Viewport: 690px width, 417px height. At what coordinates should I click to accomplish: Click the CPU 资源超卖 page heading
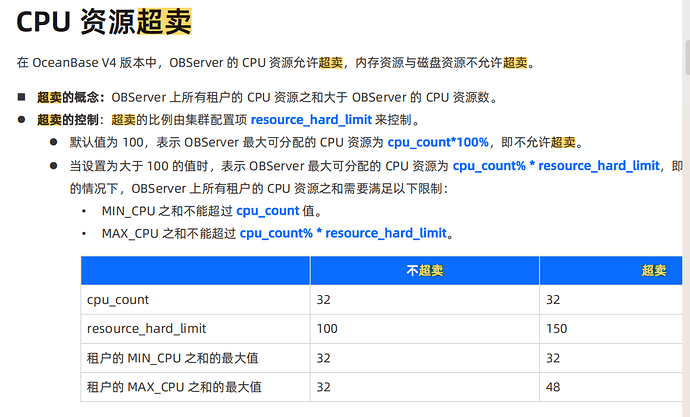coord(104,22)
